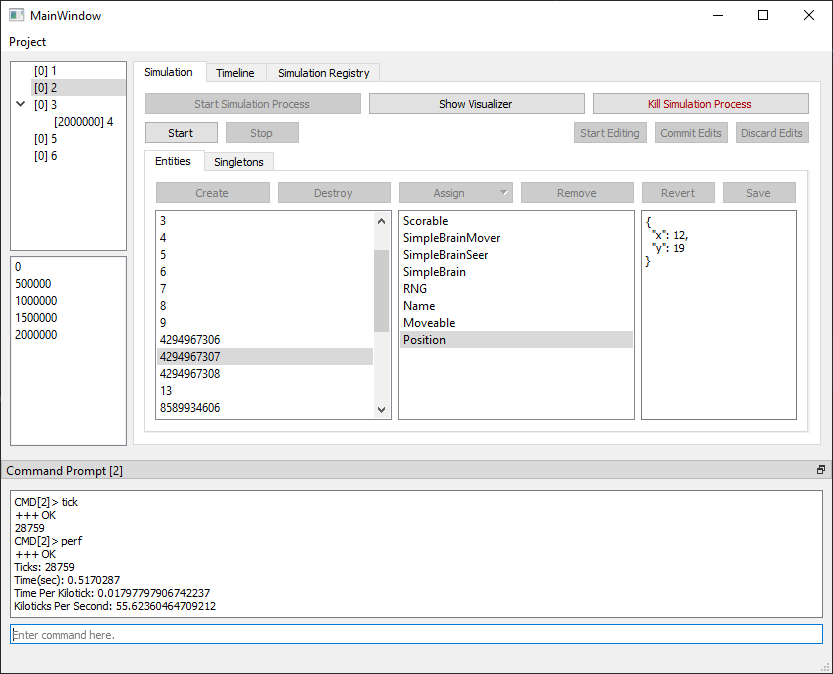Select entity 13 in the list
This screenshot has height=674, width=833.
[265, 390]
